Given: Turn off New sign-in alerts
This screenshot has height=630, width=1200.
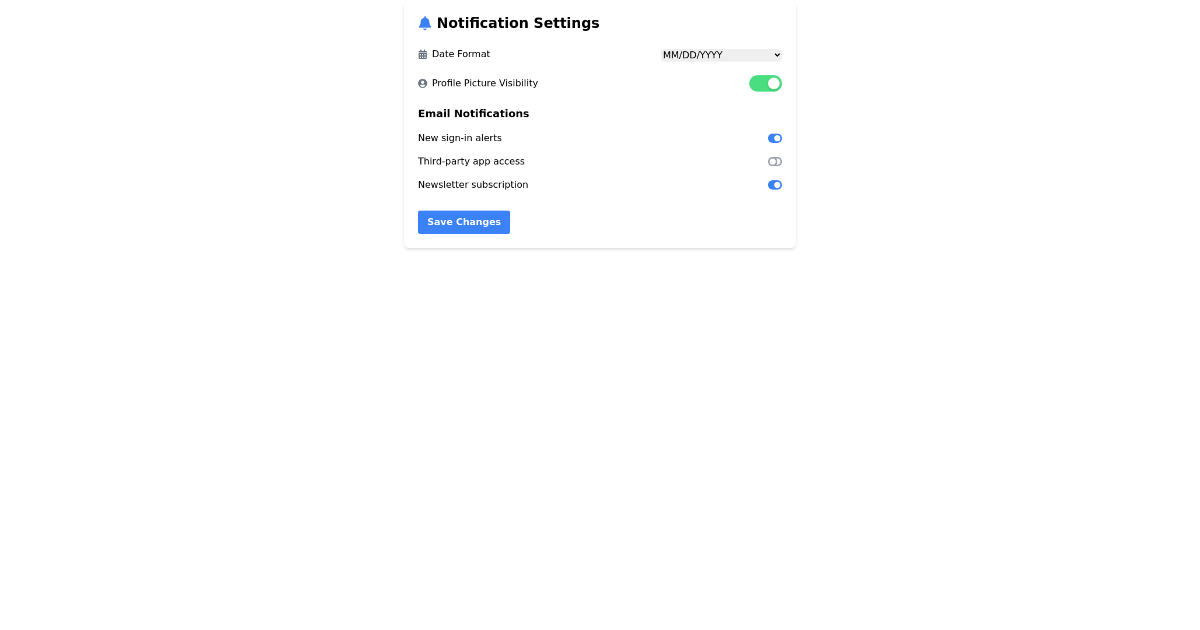Looking at the screenshot, I should (775, 138).
